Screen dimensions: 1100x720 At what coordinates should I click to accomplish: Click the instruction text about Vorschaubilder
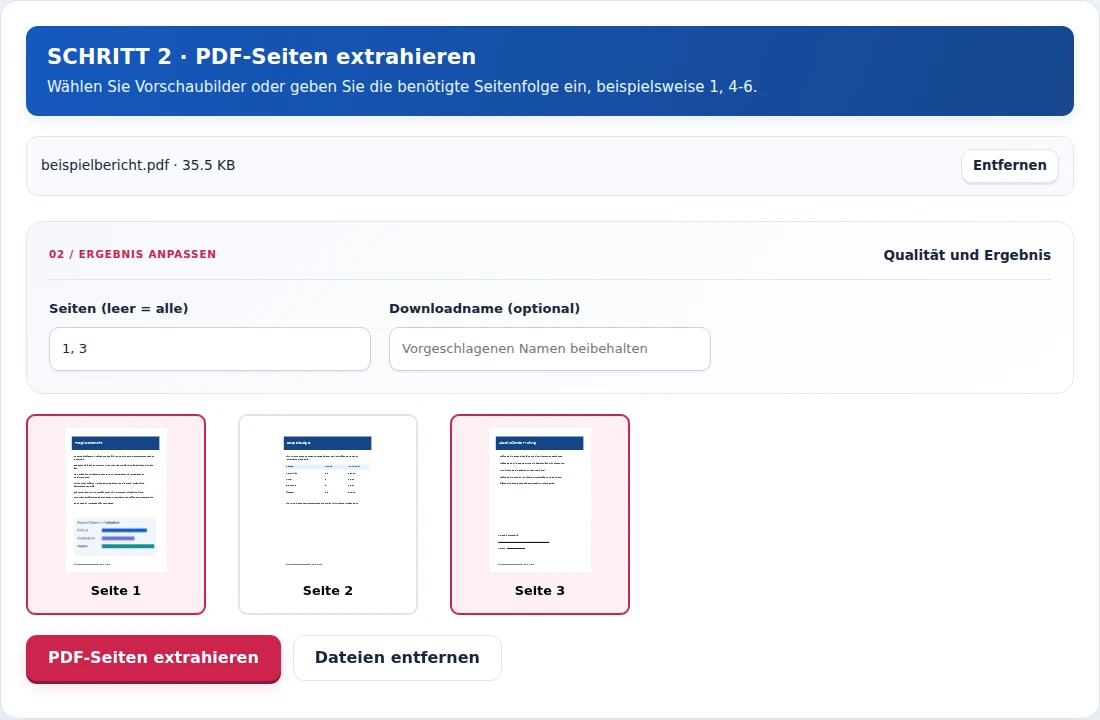pyautogui.click(x=402, y=87)
